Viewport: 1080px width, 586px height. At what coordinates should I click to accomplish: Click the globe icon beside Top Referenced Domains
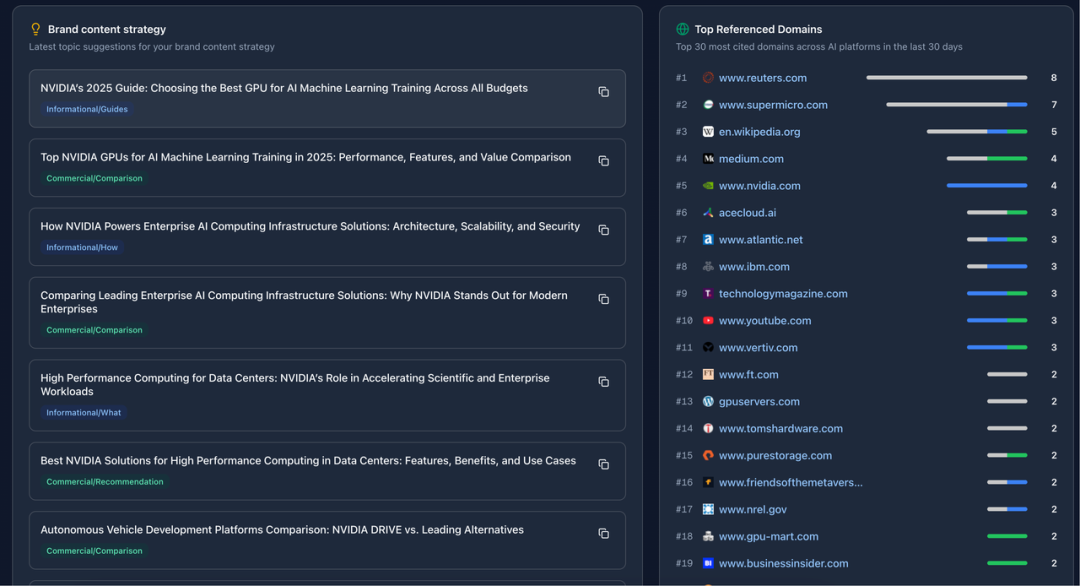click(683, 29)
